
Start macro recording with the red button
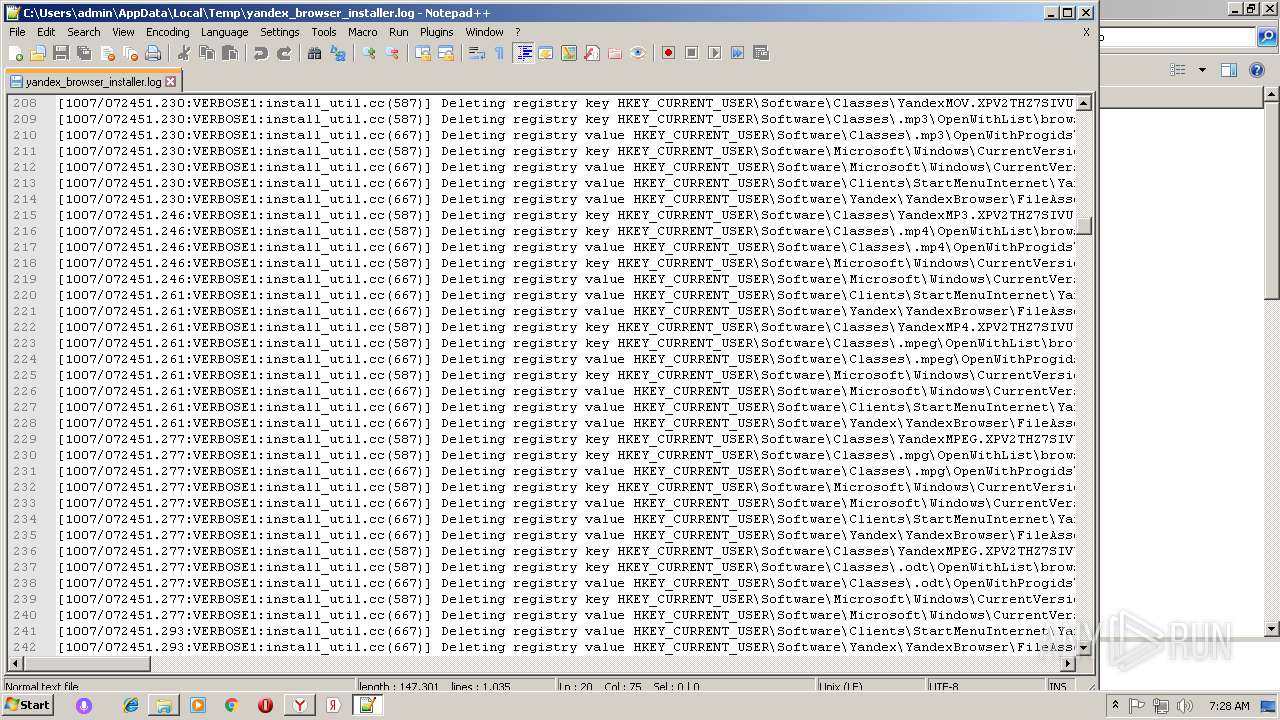coord(668,53)
